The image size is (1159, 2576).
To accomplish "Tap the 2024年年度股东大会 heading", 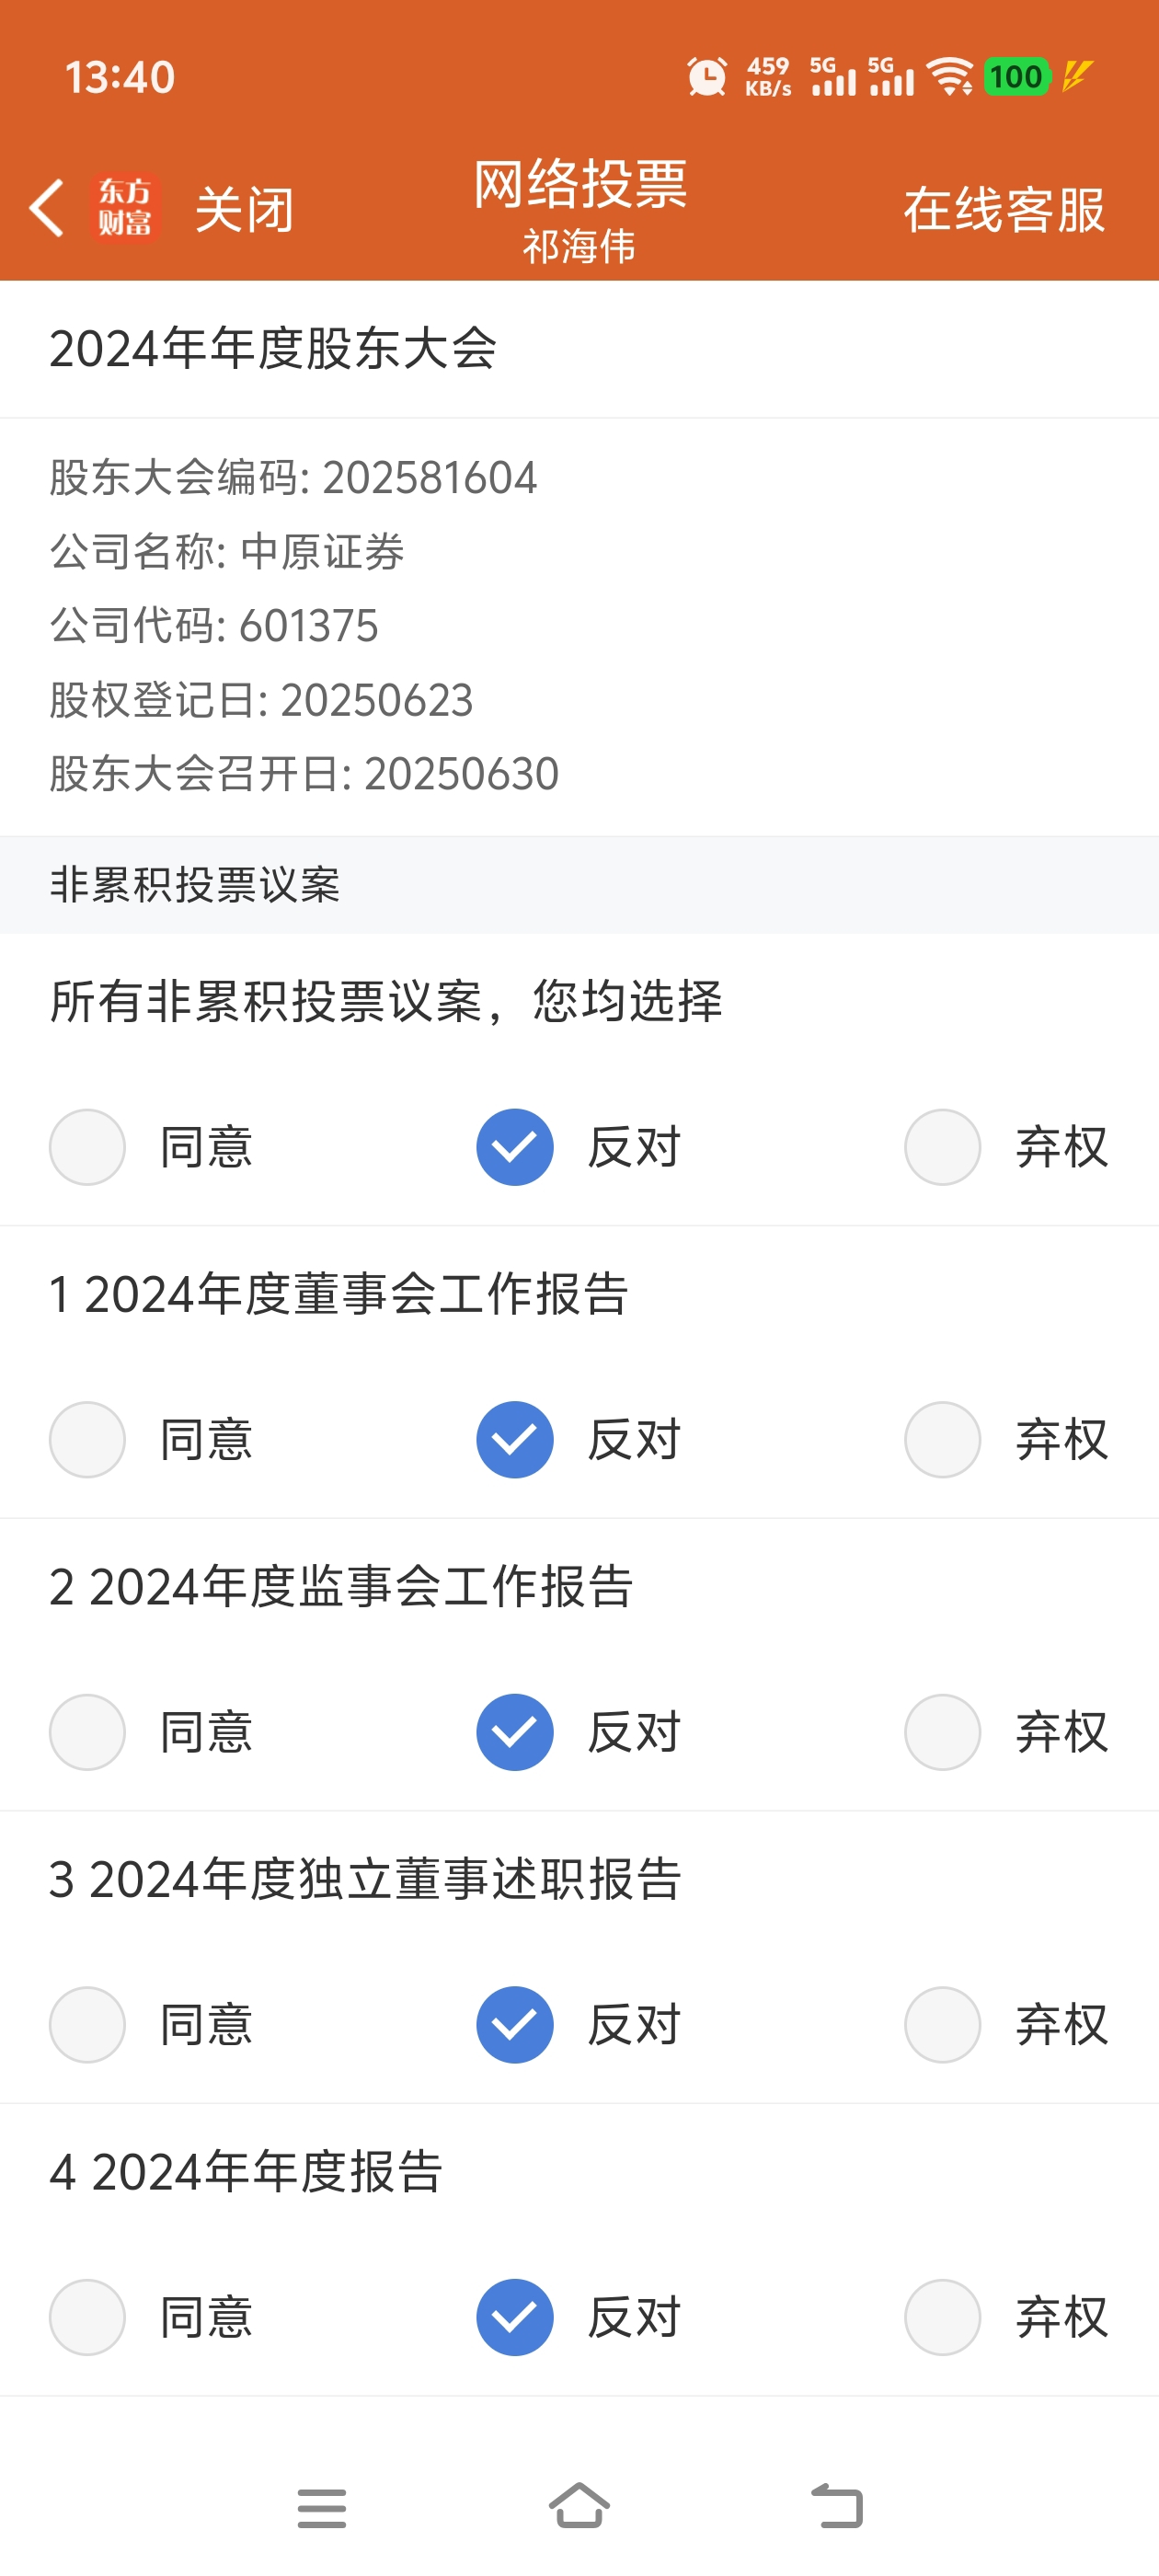I will tap(273, 349).
